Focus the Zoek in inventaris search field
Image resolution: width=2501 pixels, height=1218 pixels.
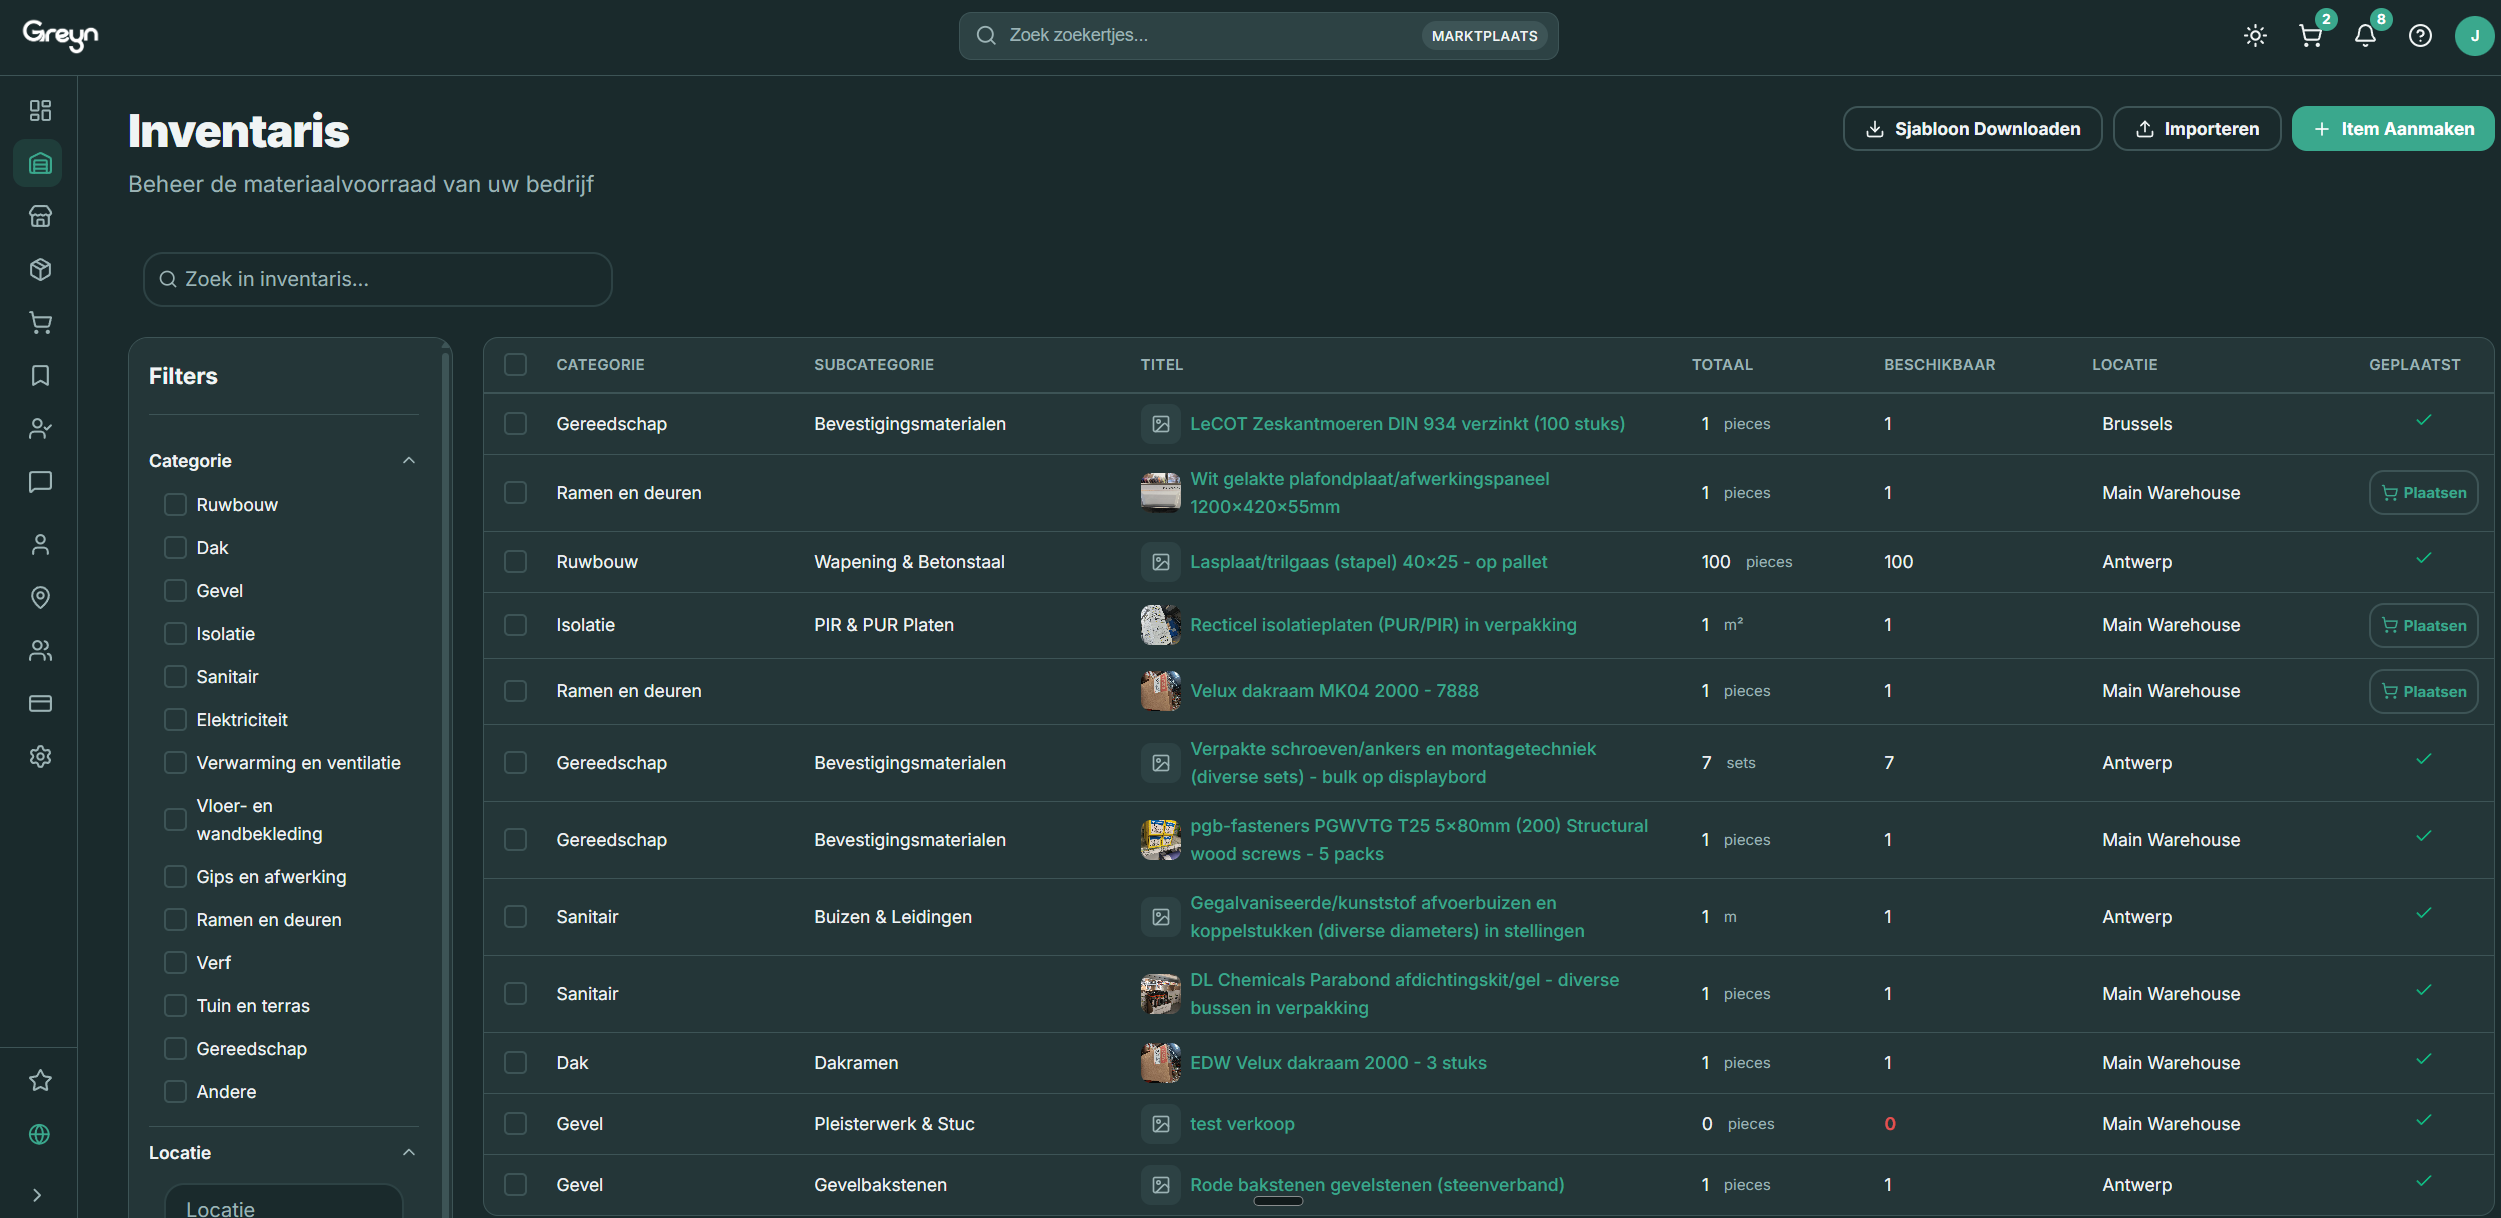click(x=378, y=279)
